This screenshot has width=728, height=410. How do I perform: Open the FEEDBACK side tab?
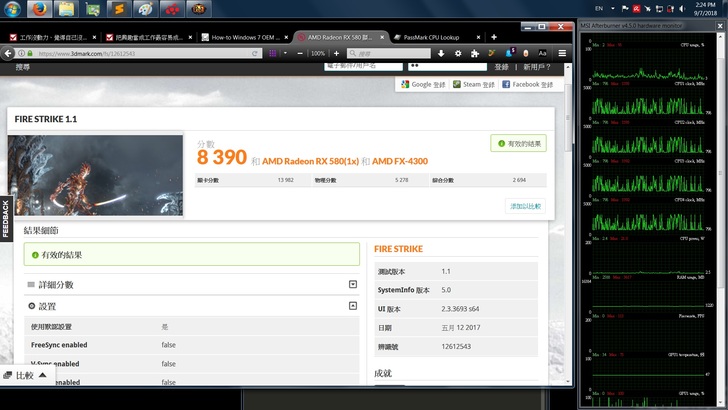coord(6,219)
